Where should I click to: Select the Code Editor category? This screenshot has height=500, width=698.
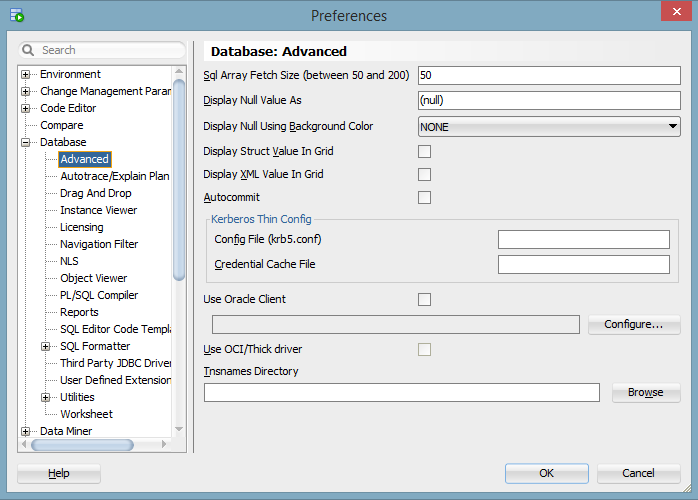[68, 108]
